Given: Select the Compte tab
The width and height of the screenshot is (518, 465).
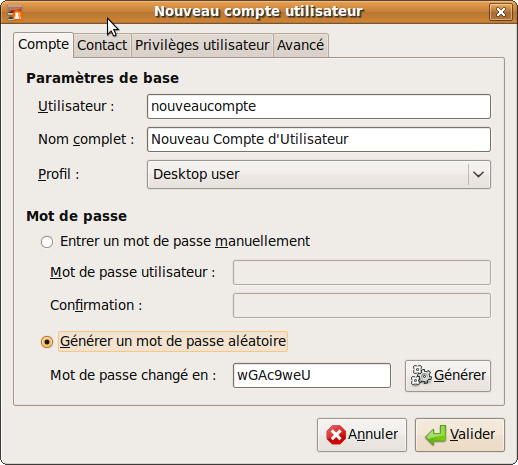Looking at the screenshot, I should [43, 44].
